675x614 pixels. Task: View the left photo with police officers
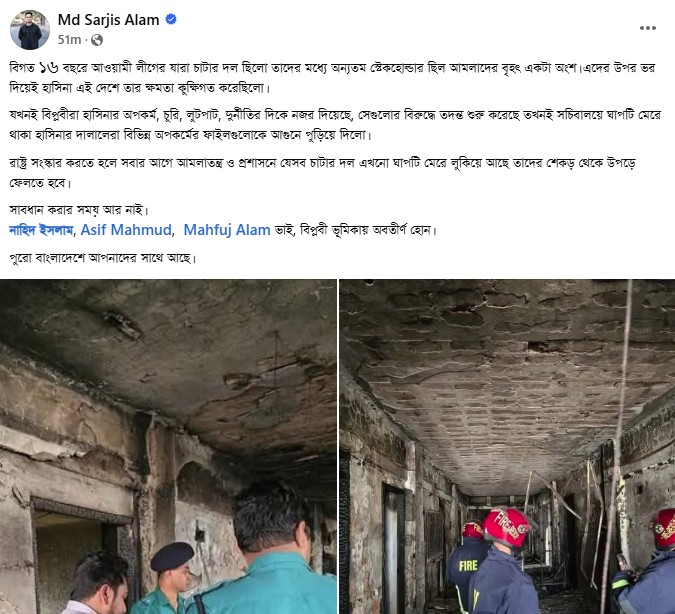[168, 447]
